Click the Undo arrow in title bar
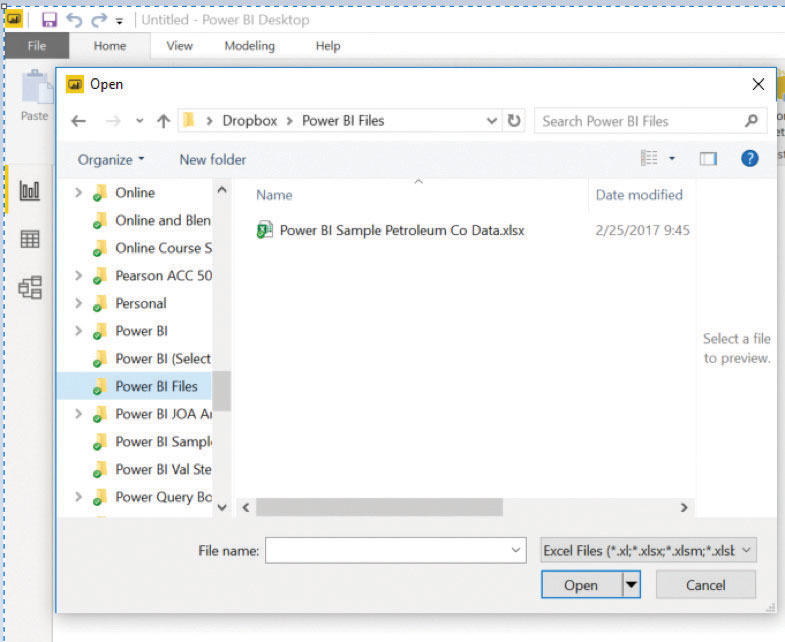 [74, 20]
